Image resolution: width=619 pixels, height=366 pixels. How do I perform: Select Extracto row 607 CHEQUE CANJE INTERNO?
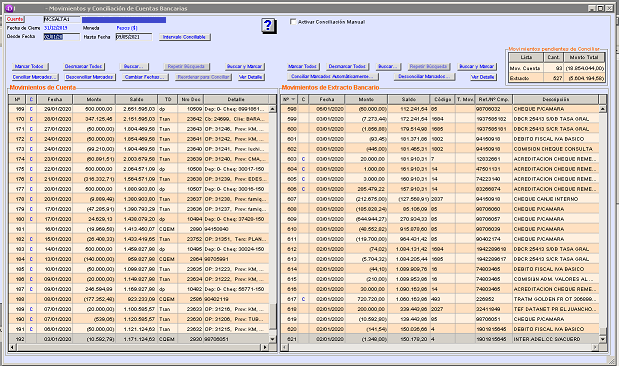point(440,199)
